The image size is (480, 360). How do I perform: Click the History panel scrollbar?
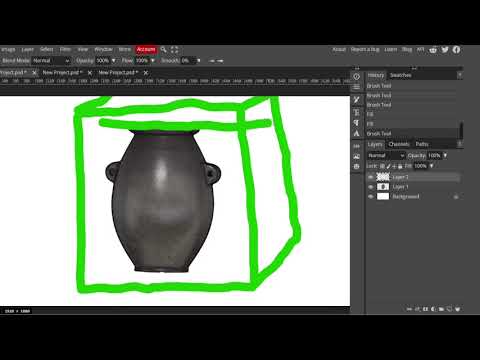461,131
